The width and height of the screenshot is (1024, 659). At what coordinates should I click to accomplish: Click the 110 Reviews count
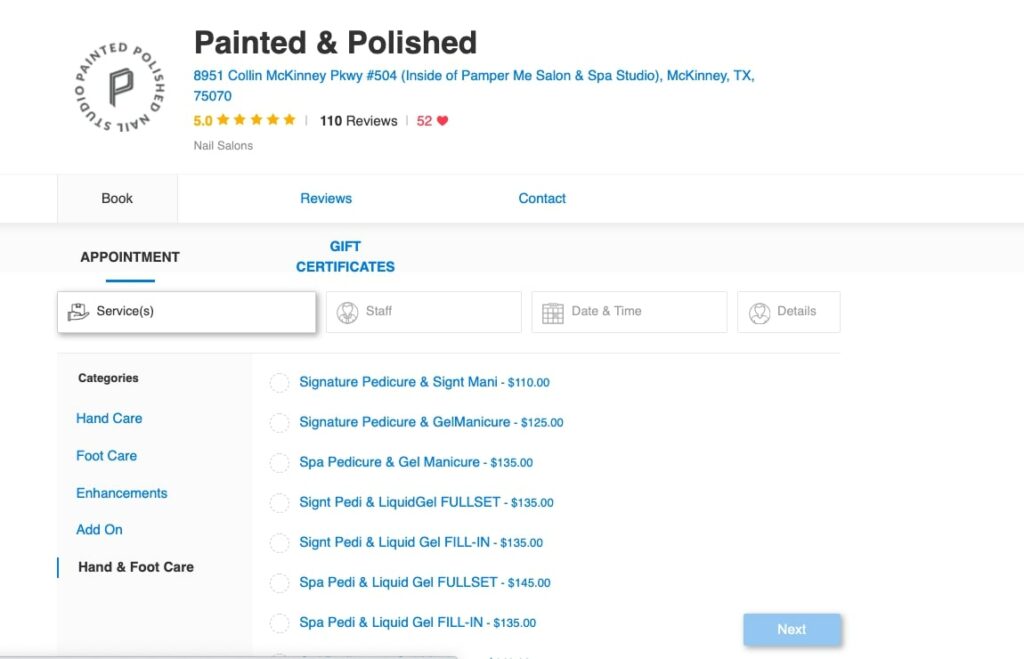click(x=359, y=121)
